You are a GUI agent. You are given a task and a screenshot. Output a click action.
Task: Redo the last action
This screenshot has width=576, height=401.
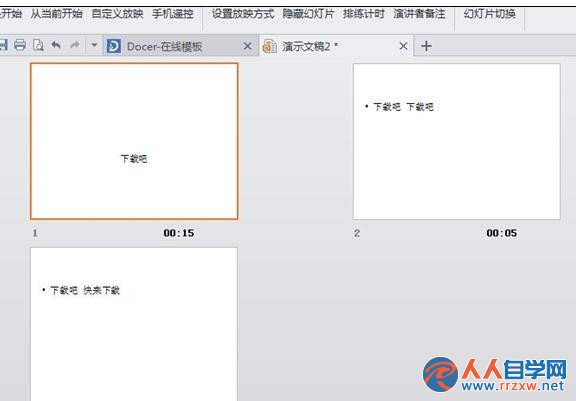(x=75, y=45)
